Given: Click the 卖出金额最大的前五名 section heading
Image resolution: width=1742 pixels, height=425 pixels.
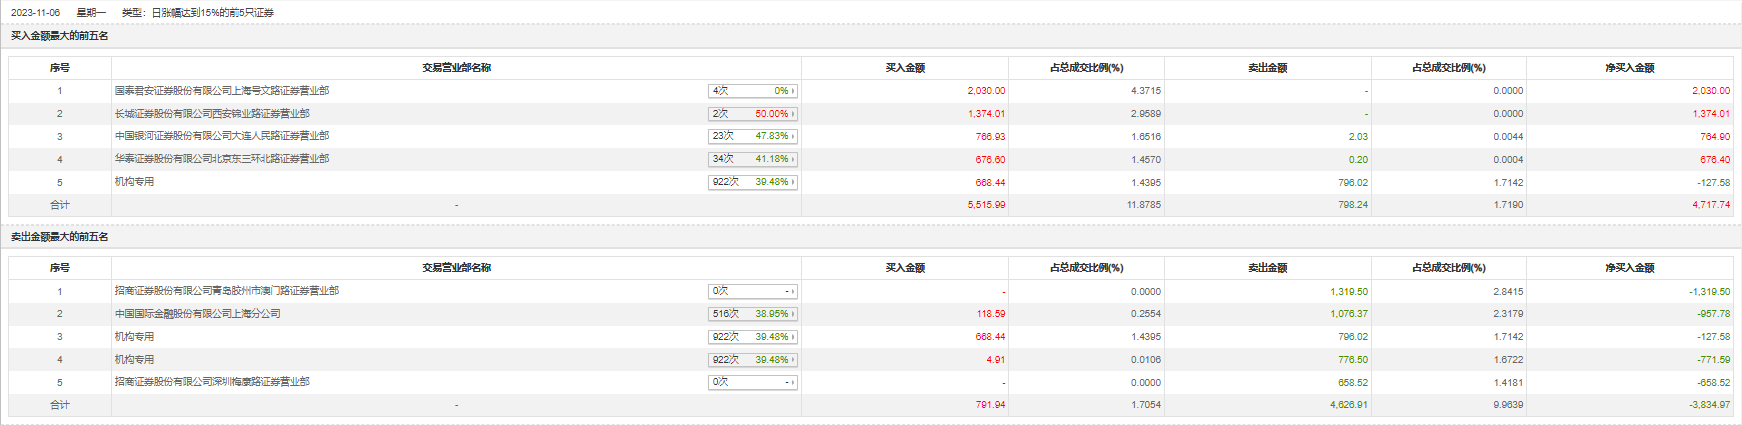Looking at the screenshot, I should click(59, 237).
